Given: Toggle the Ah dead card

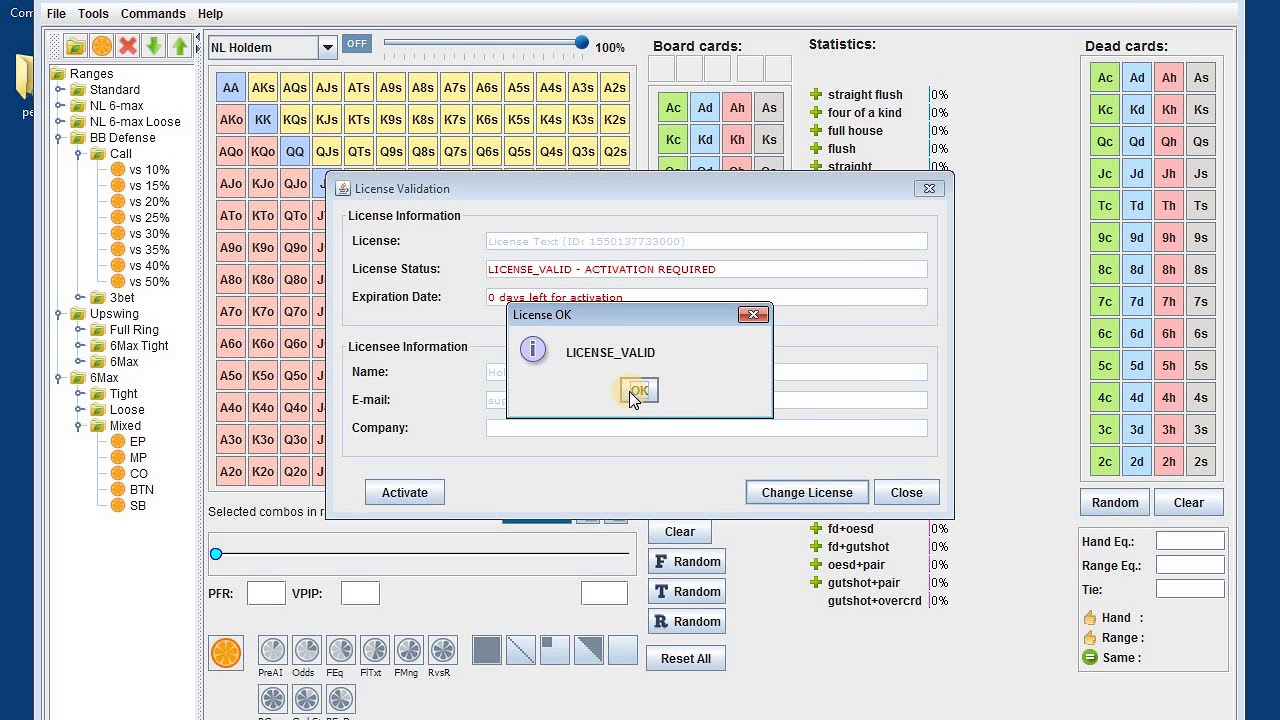Looking at the screenshot, I should coord(1169,78).
